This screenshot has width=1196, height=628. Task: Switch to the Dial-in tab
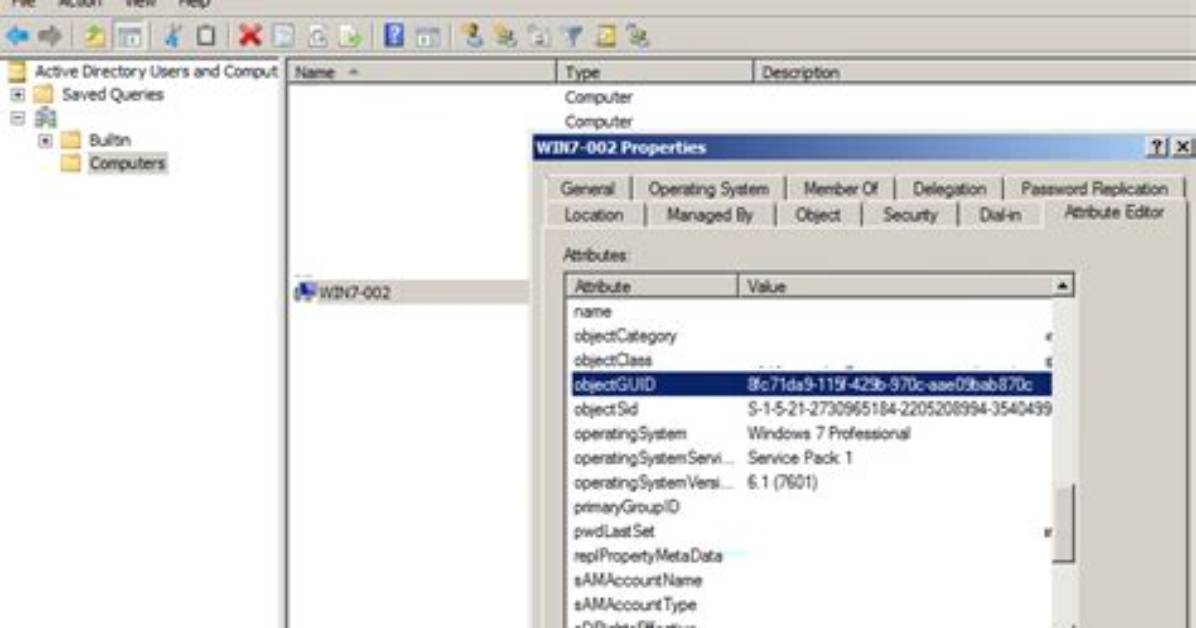999,215
